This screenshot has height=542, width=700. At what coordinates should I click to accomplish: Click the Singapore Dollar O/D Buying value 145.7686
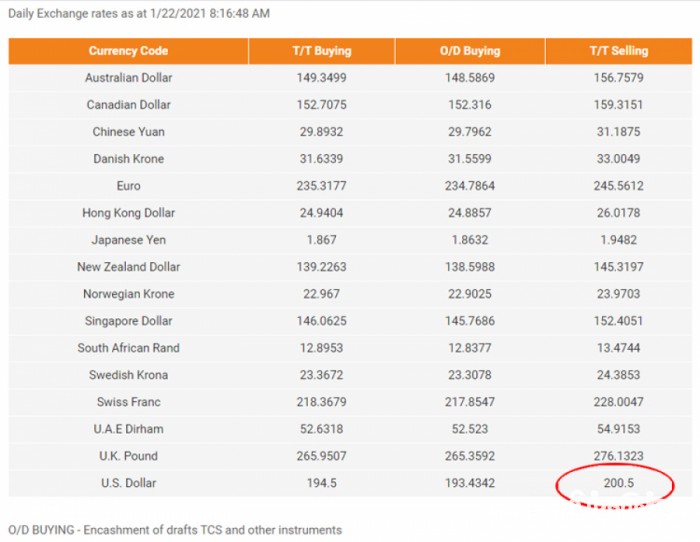[x=469, y=321]
